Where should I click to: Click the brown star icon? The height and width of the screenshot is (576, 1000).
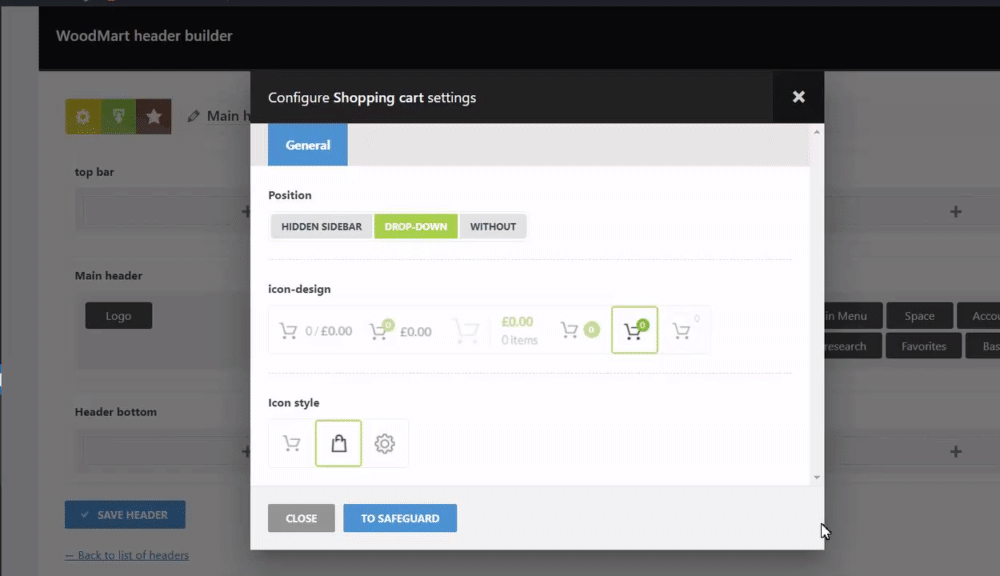154,116
